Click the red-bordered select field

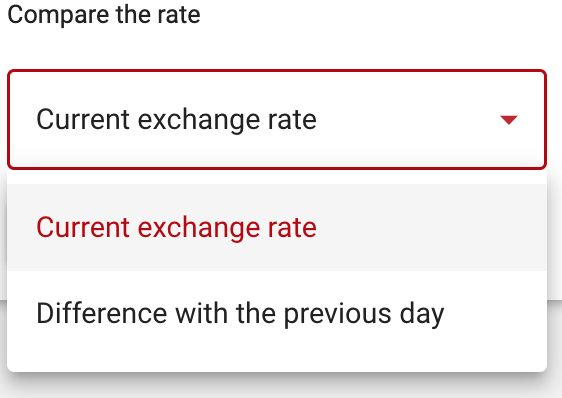pos(277,119)
